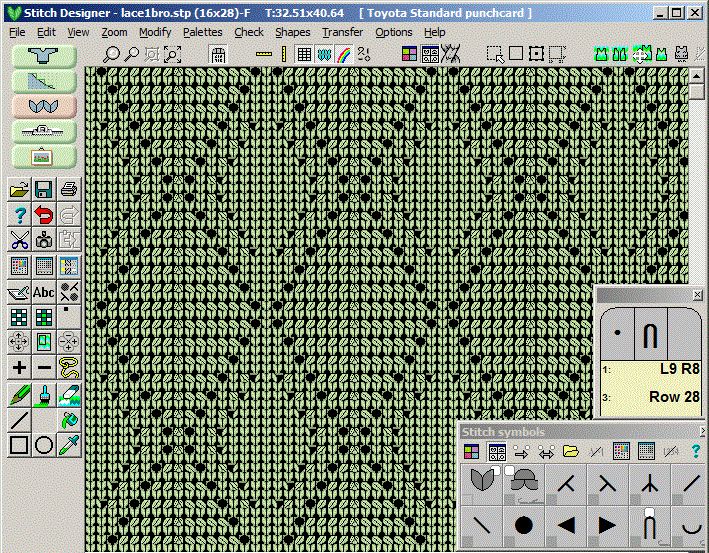Toggle the grid display button
Image resolution: width=709 pixels, height=553 pixels.
click(x=304, y=55)
